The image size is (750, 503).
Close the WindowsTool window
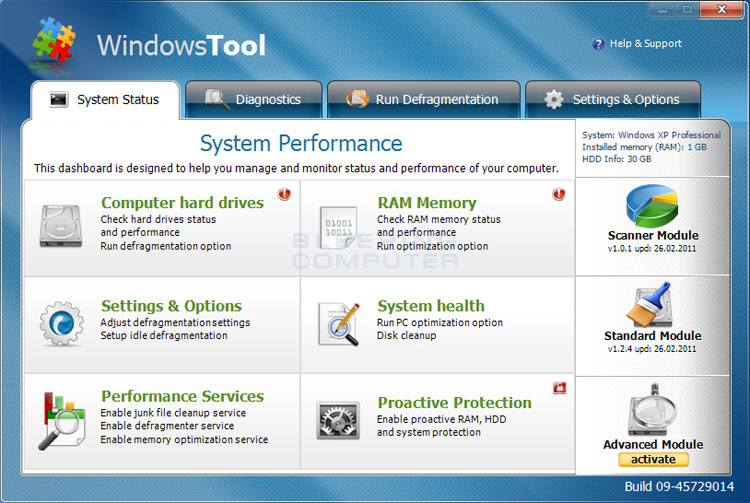723,9
